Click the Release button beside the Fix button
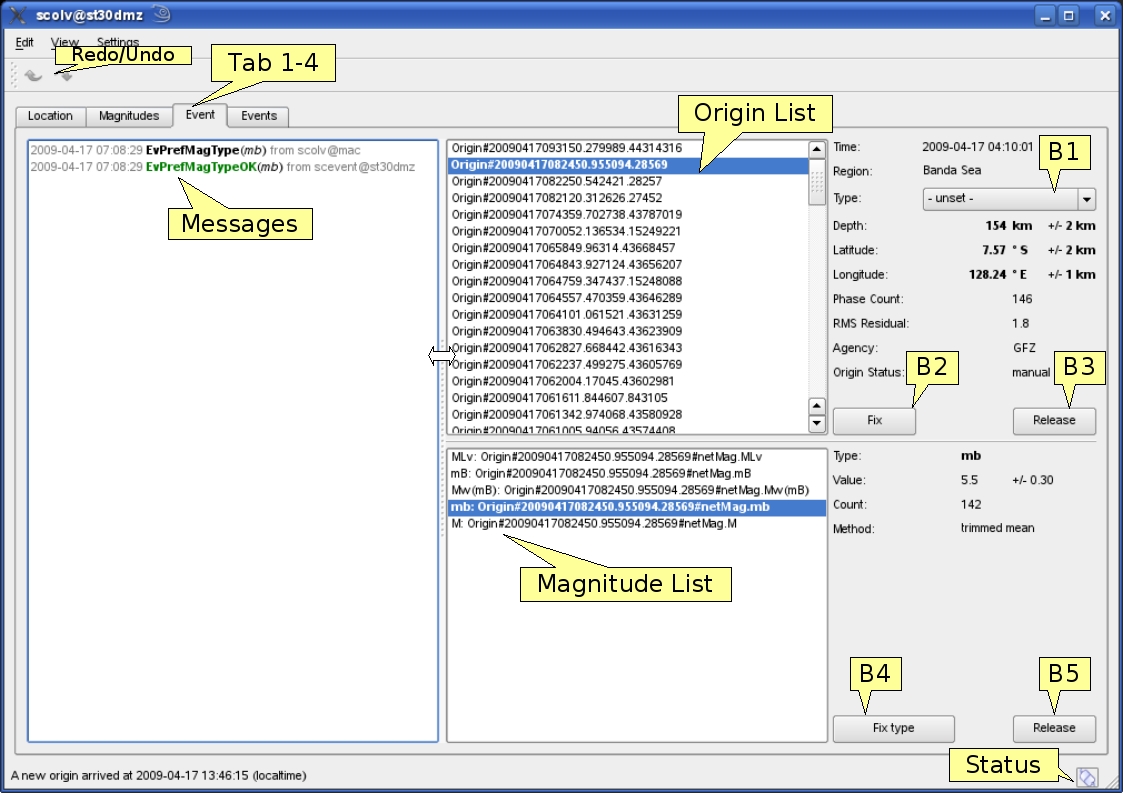This screenshot has width=1123, height=793. coord(1054,421)
